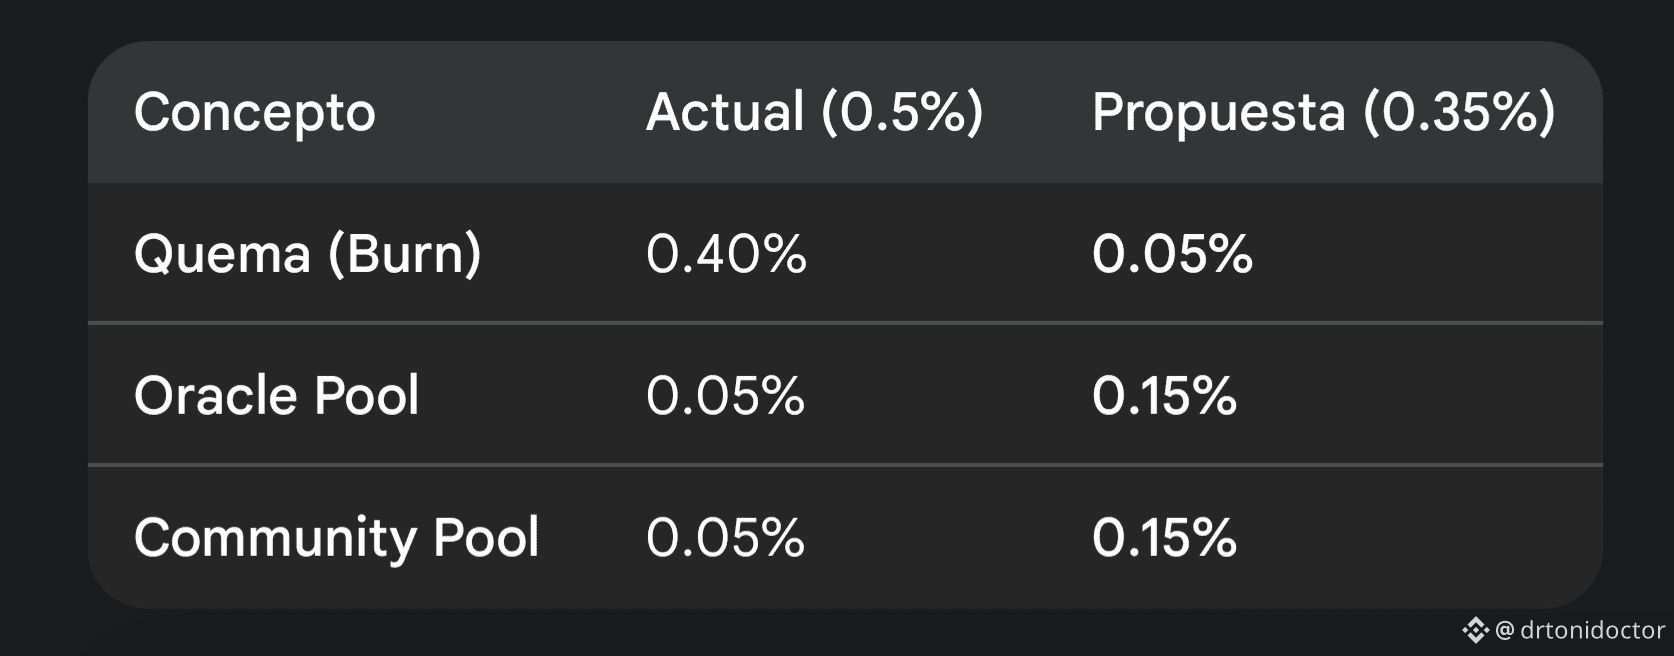Select Community Pool's Propuesta 0.15% value
Image resolution: width=1674 pixels, height=656 pixels.
(x=1164, y=538)
